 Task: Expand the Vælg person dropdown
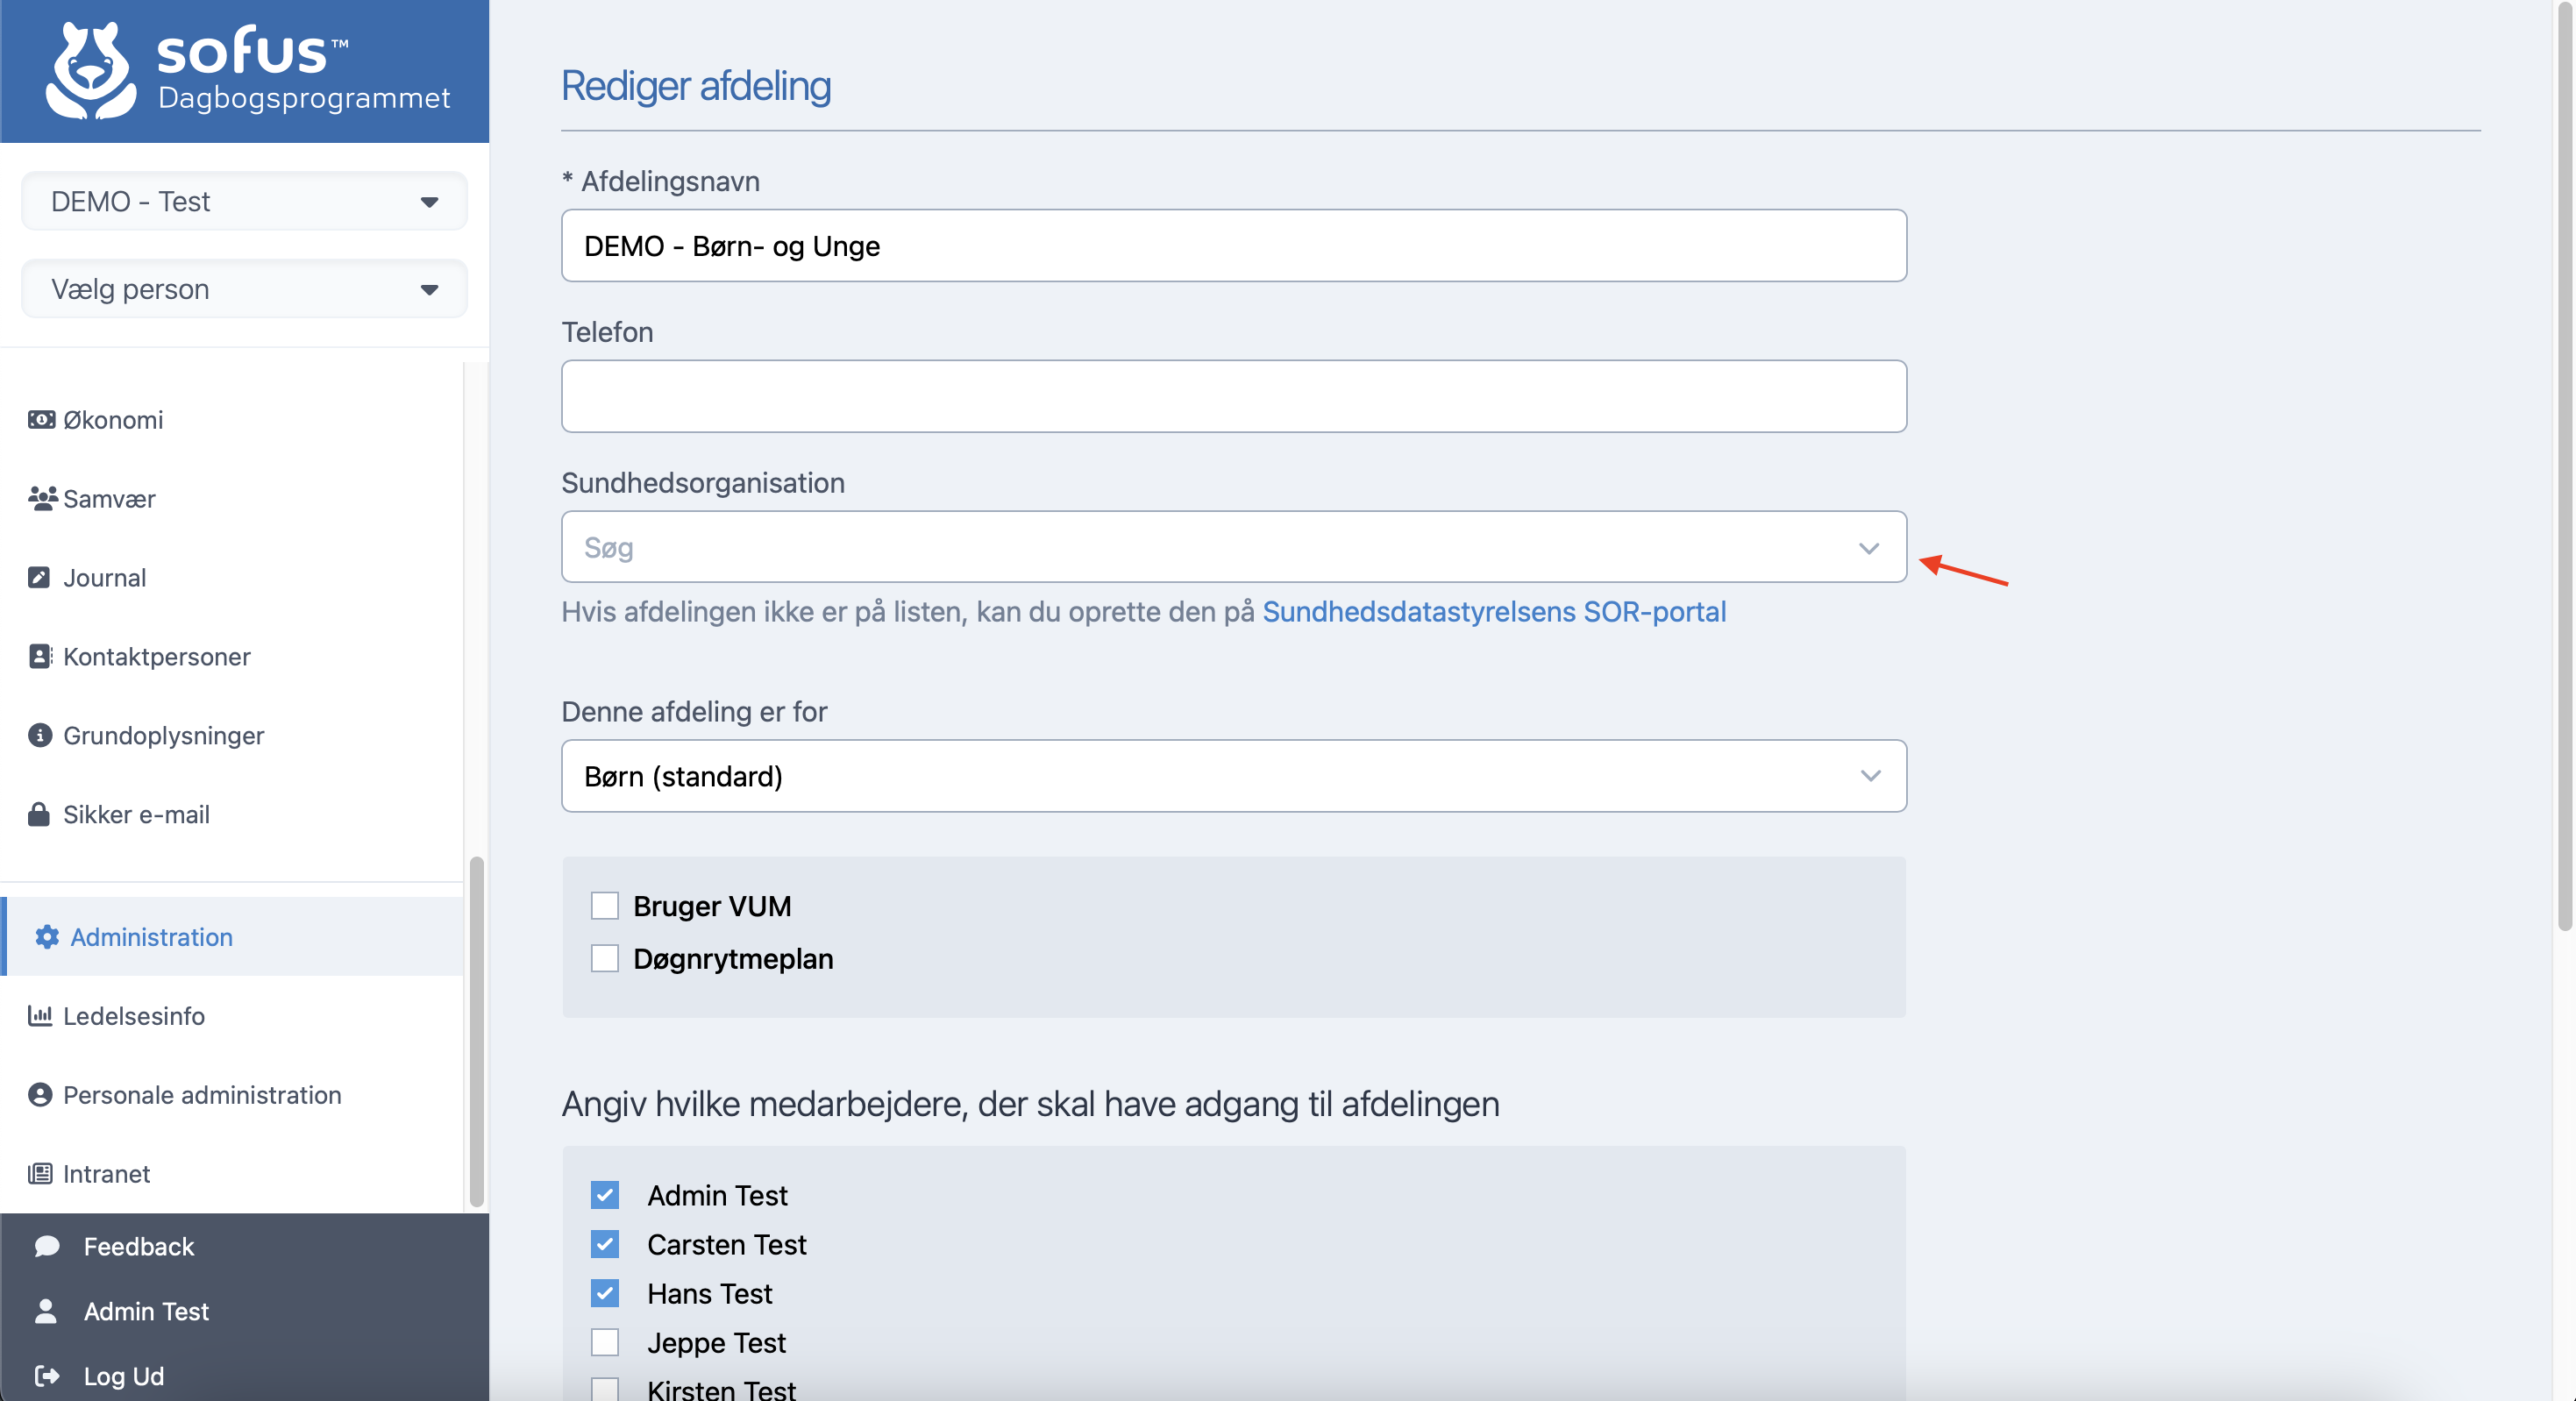pos(244,289)
